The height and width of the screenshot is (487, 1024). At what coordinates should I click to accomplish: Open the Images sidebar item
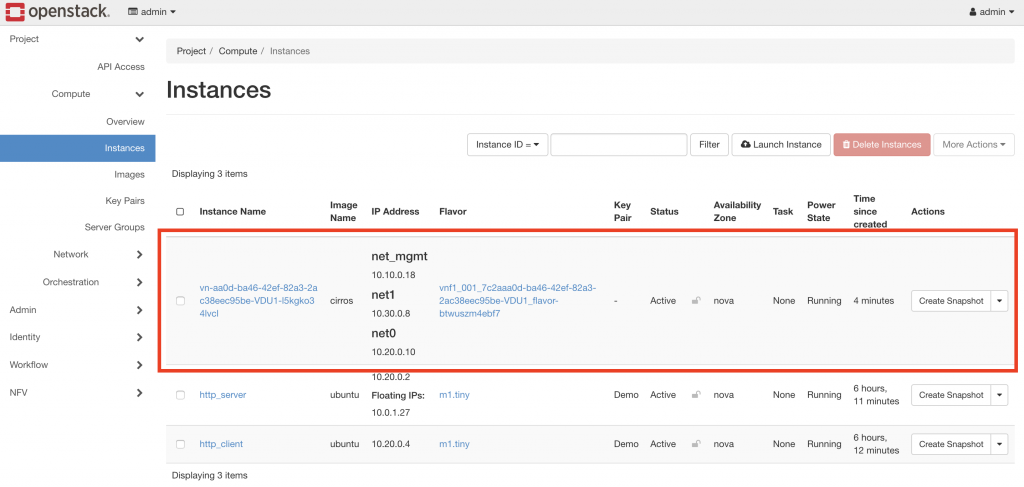click(129, 174)
